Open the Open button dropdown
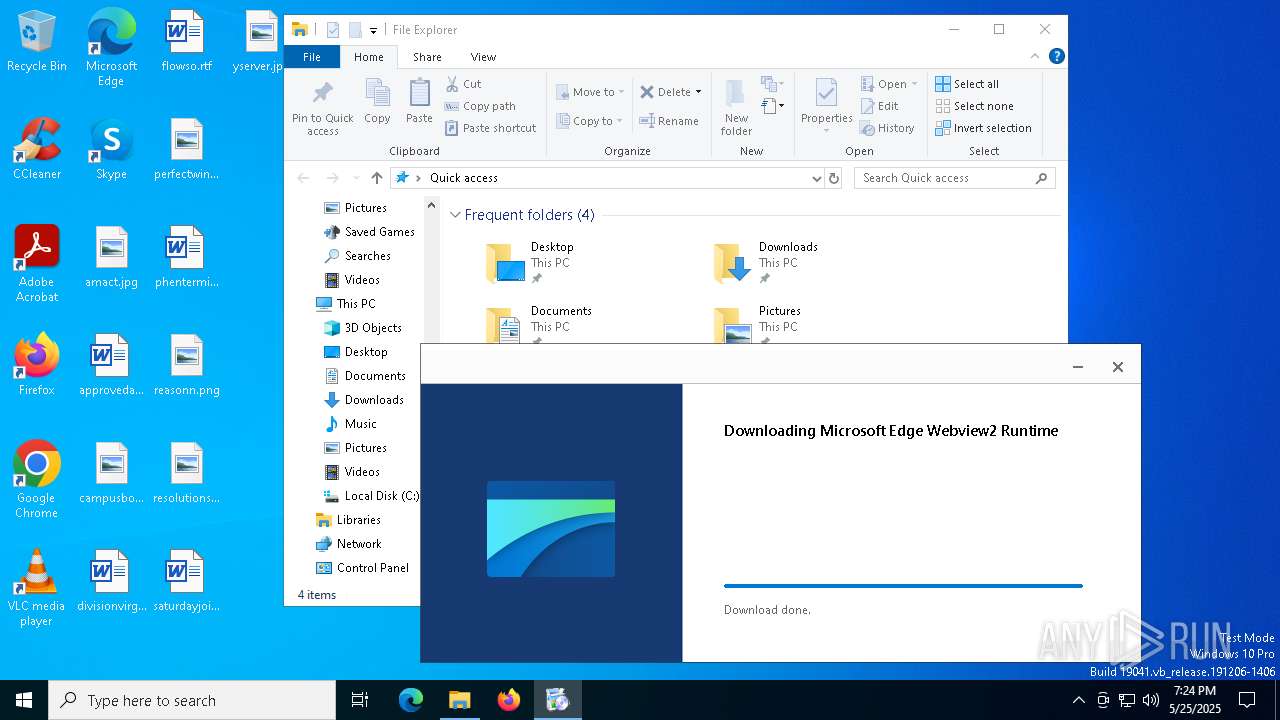1280x720 pixels. [x=914, y=84]
